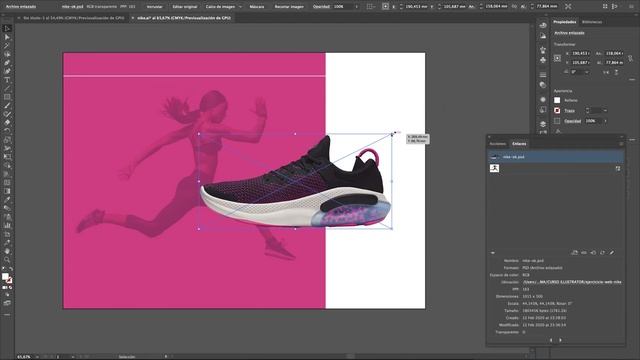Screen dimensions: 640x360
Task: Select the Artboard tool
Action: click(7, 234)
